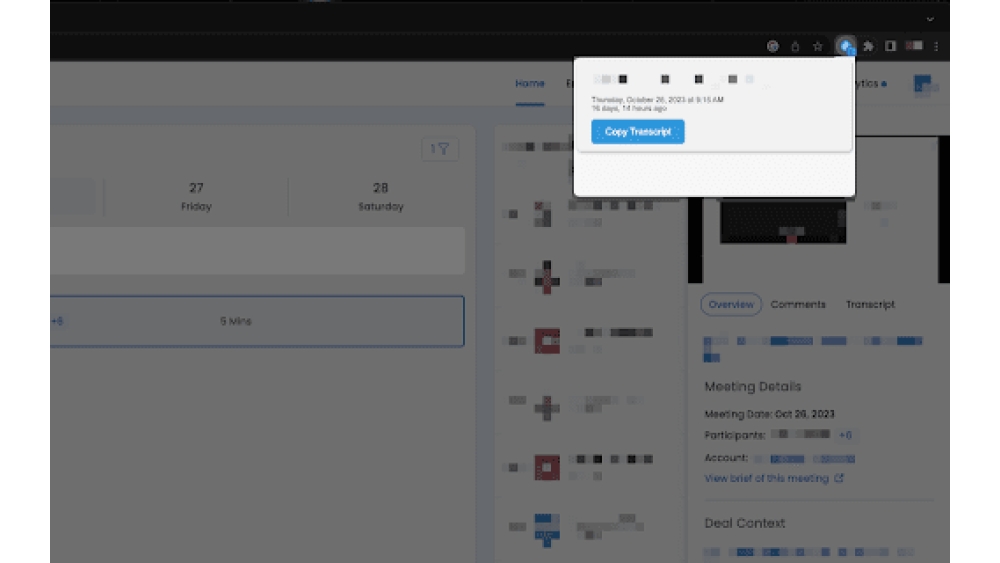
Task: Open the Chrome profile avatar
Action: tap(915, 46)
